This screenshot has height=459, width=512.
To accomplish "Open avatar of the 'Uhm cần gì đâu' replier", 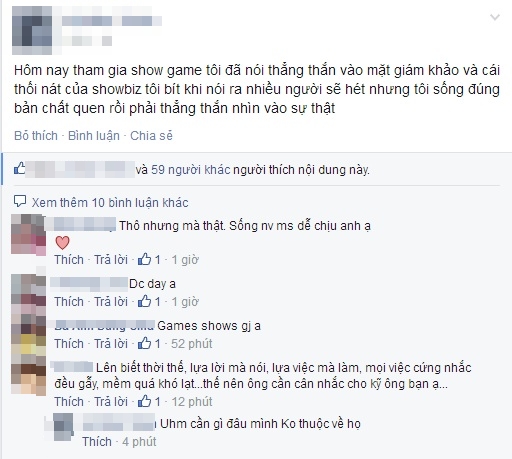I will pos(63,427).
